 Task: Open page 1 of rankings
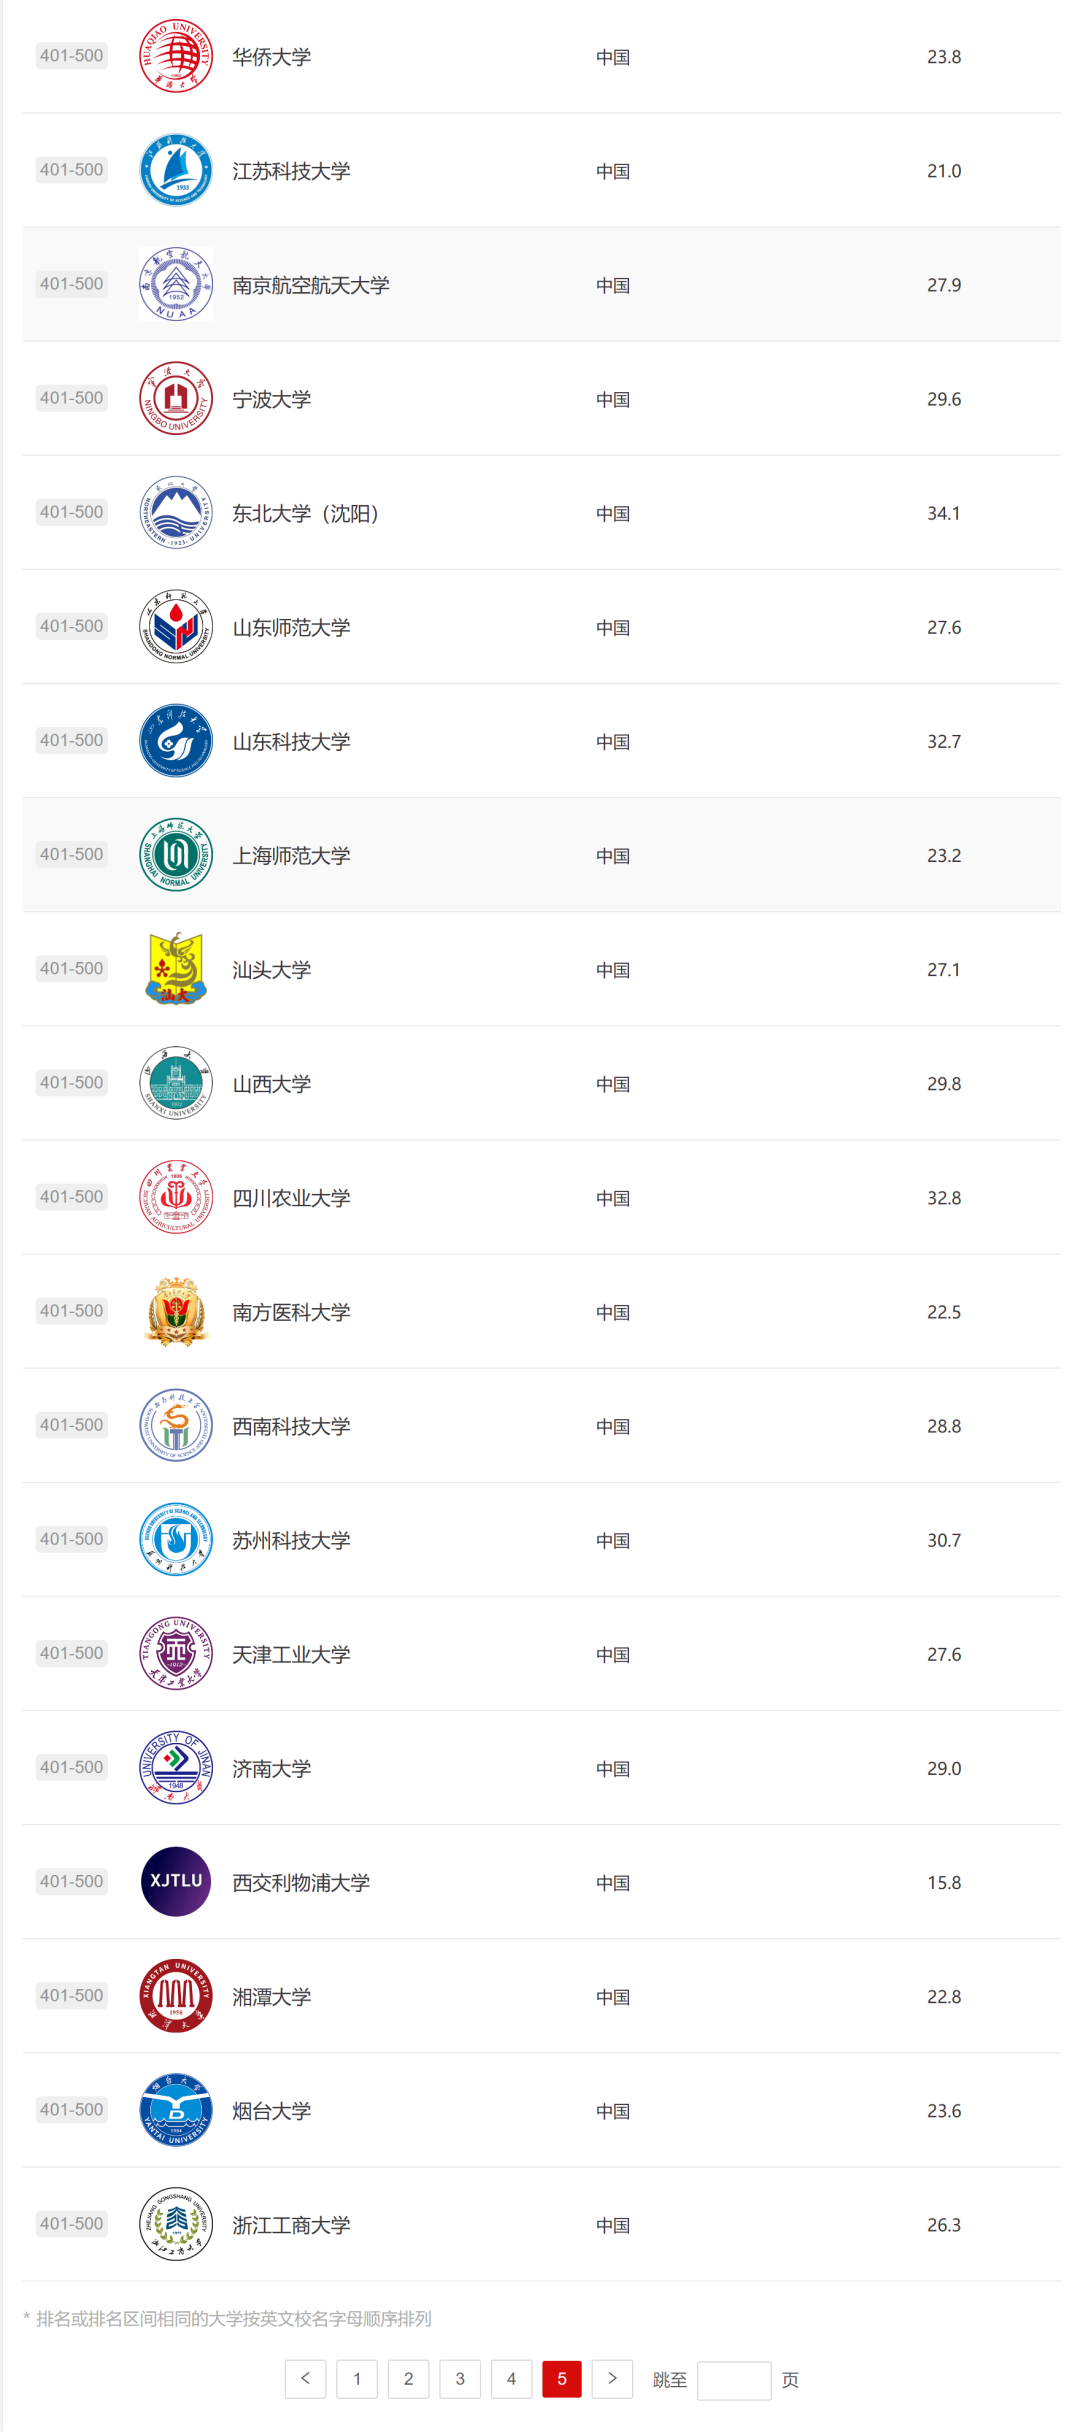357,2379
